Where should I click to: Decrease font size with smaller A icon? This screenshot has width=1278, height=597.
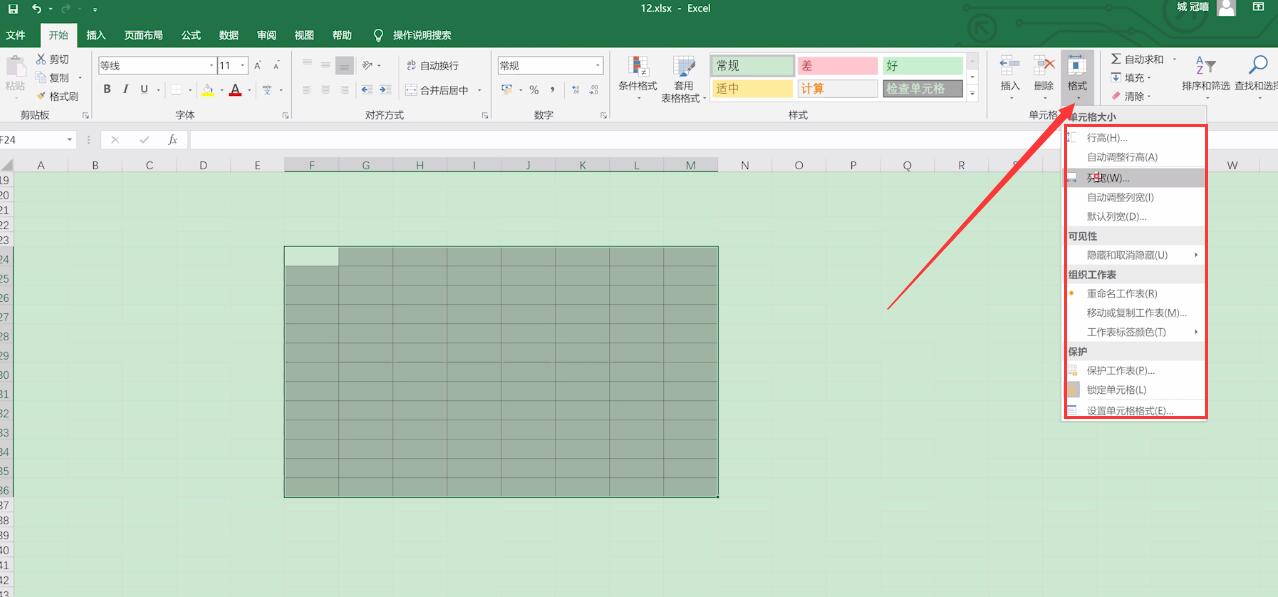tap(275, 65)
